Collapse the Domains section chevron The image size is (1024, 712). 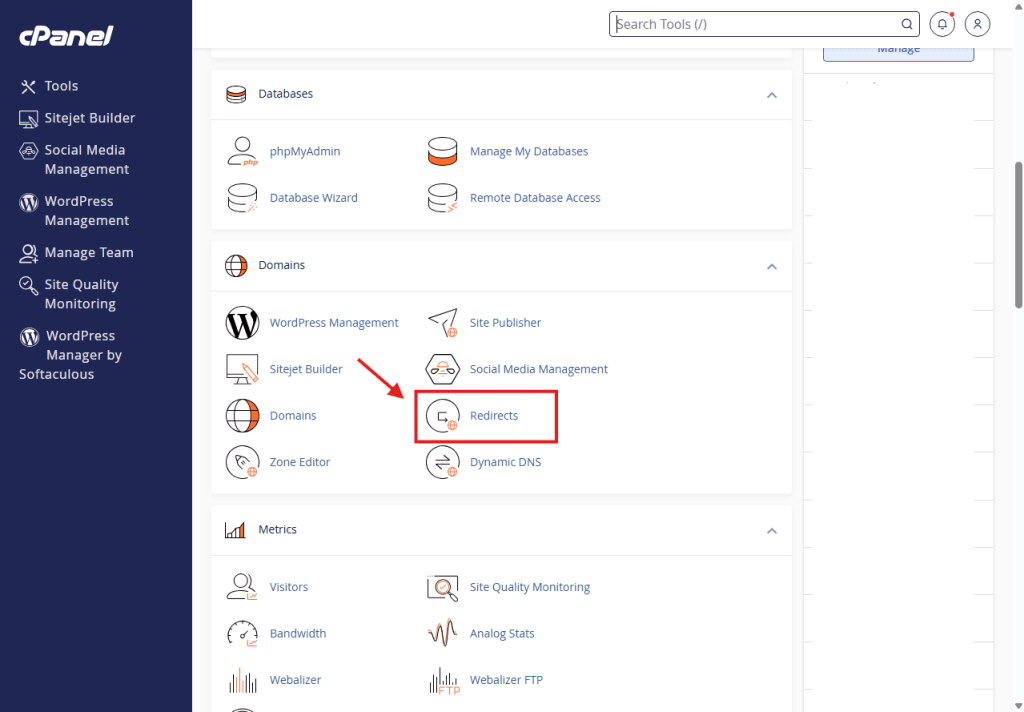click(771, 267)
